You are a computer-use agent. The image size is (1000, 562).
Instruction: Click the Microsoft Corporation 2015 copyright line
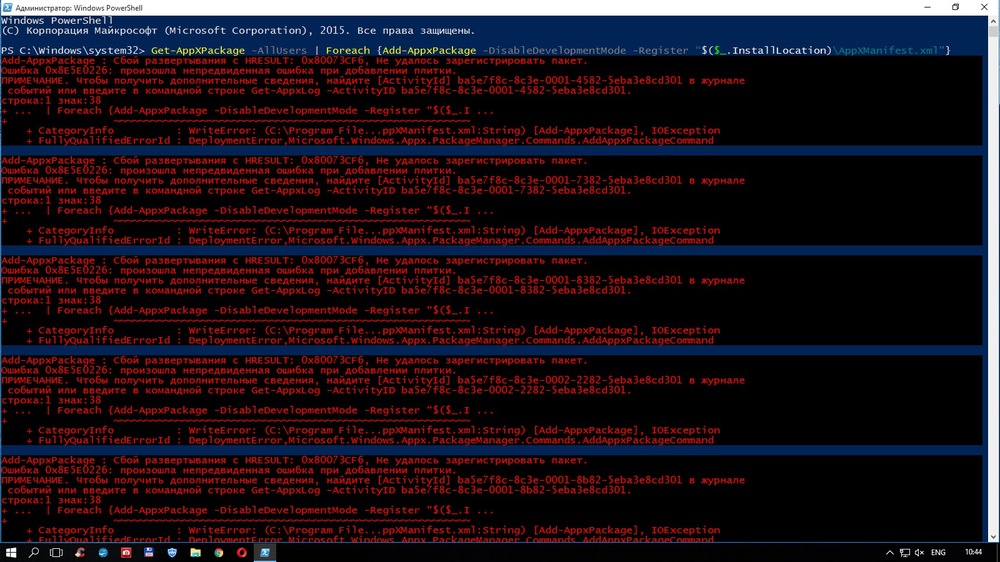[x=238, y=31]
